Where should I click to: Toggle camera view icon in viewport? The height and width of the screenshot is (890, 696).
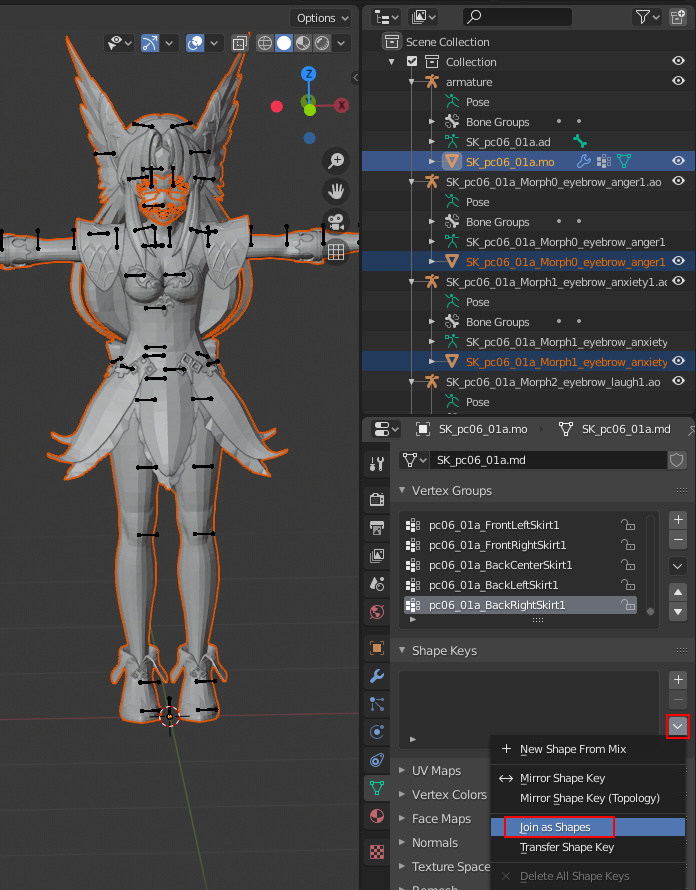[336, 221]
